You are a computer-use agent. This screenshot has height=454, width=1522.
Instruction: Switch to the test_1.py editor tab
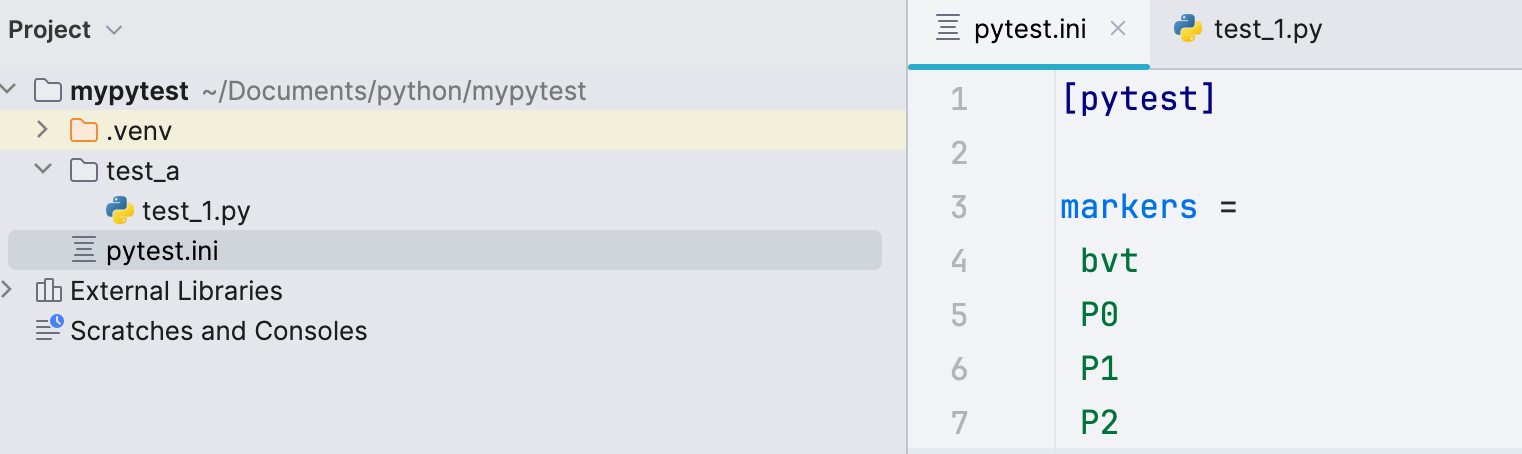click(x=1267, y=30)
